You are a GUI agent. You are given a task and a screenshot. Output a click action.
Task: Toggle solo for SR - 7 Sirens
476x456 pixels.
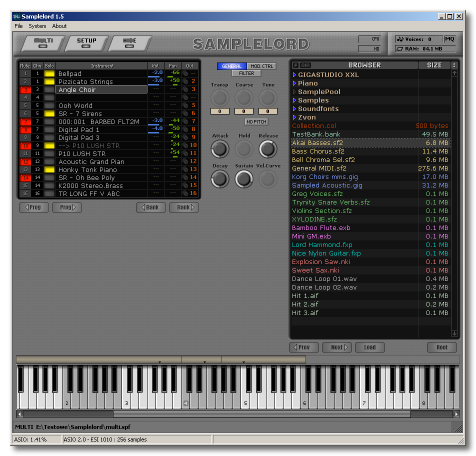coord(49,113)
